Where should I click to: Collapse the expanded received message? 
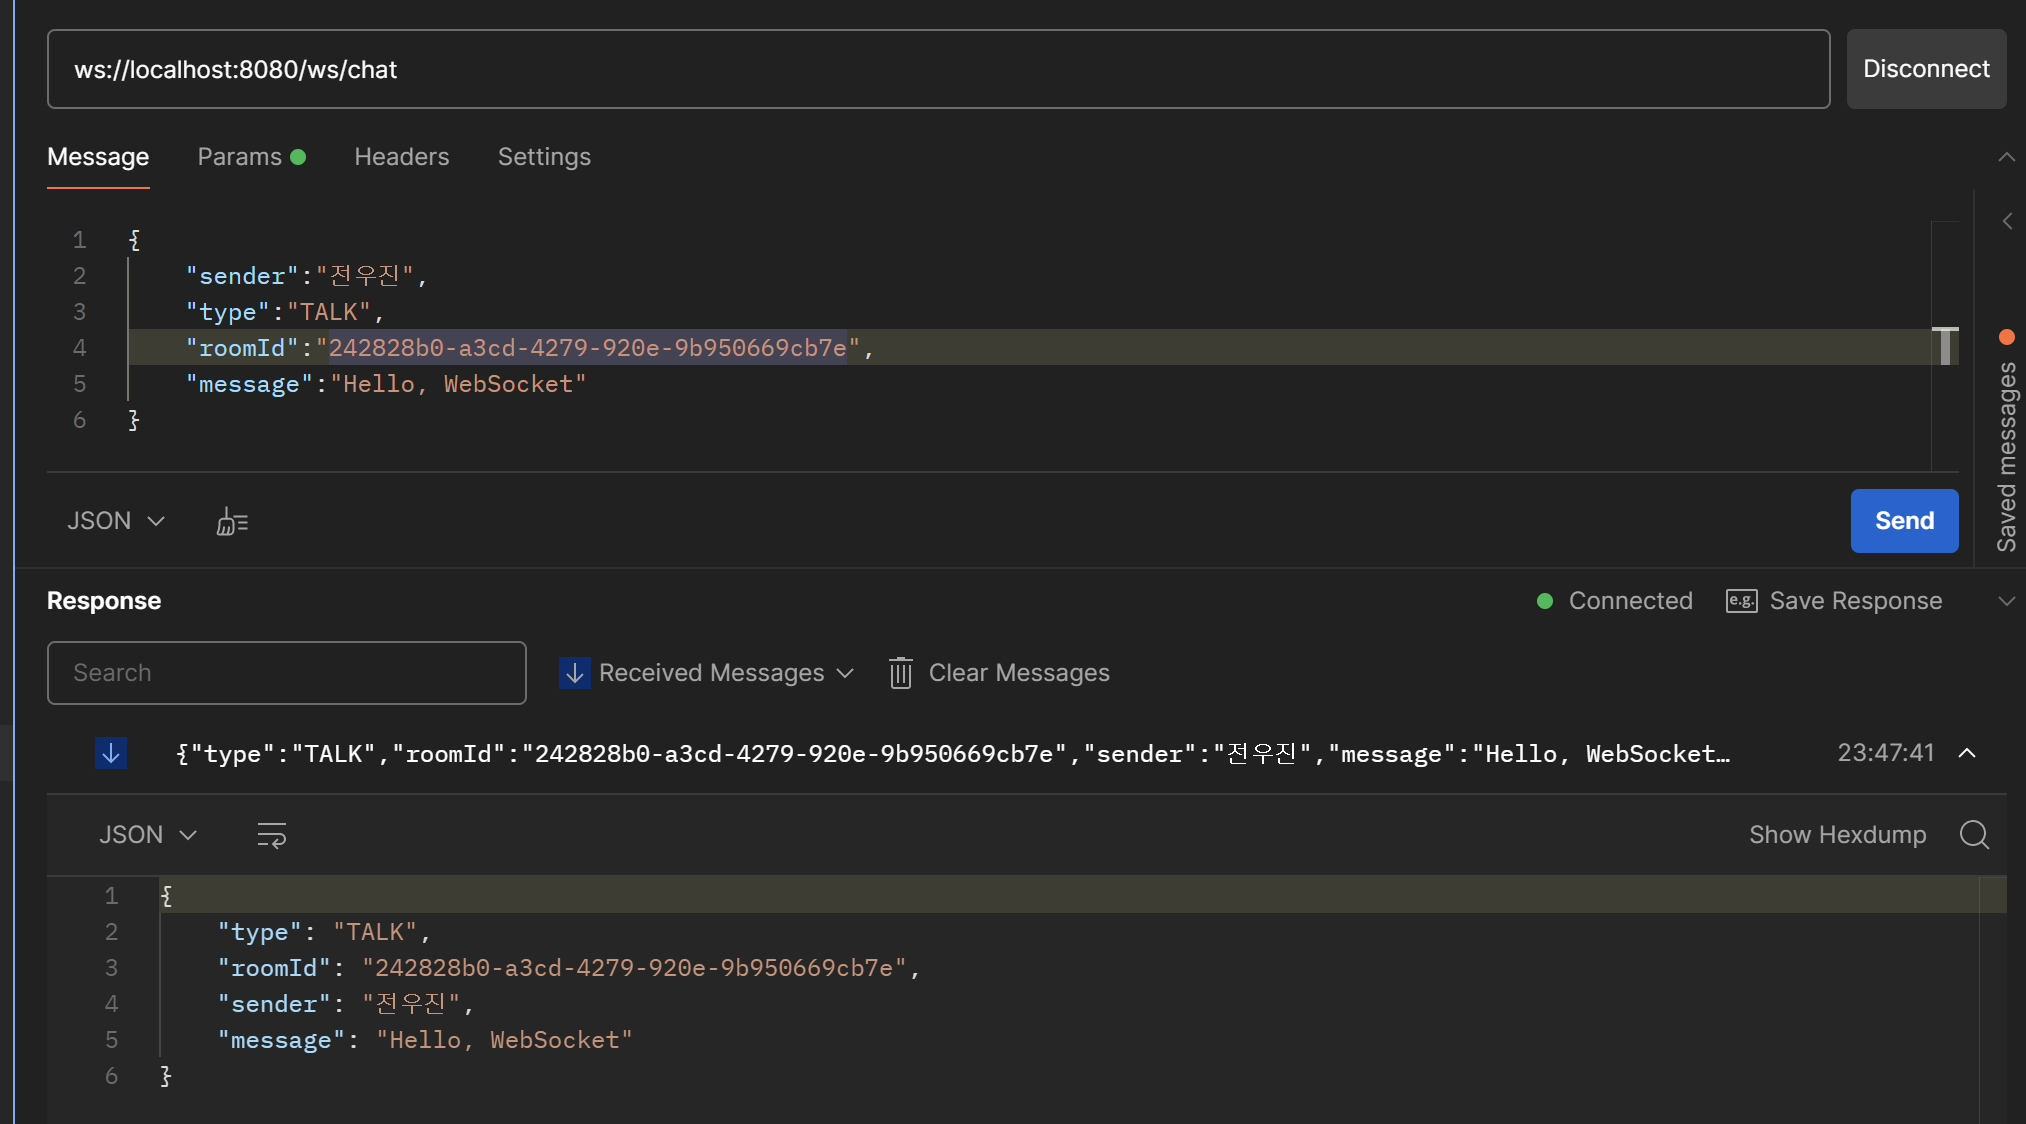(x=1967, y=753)
